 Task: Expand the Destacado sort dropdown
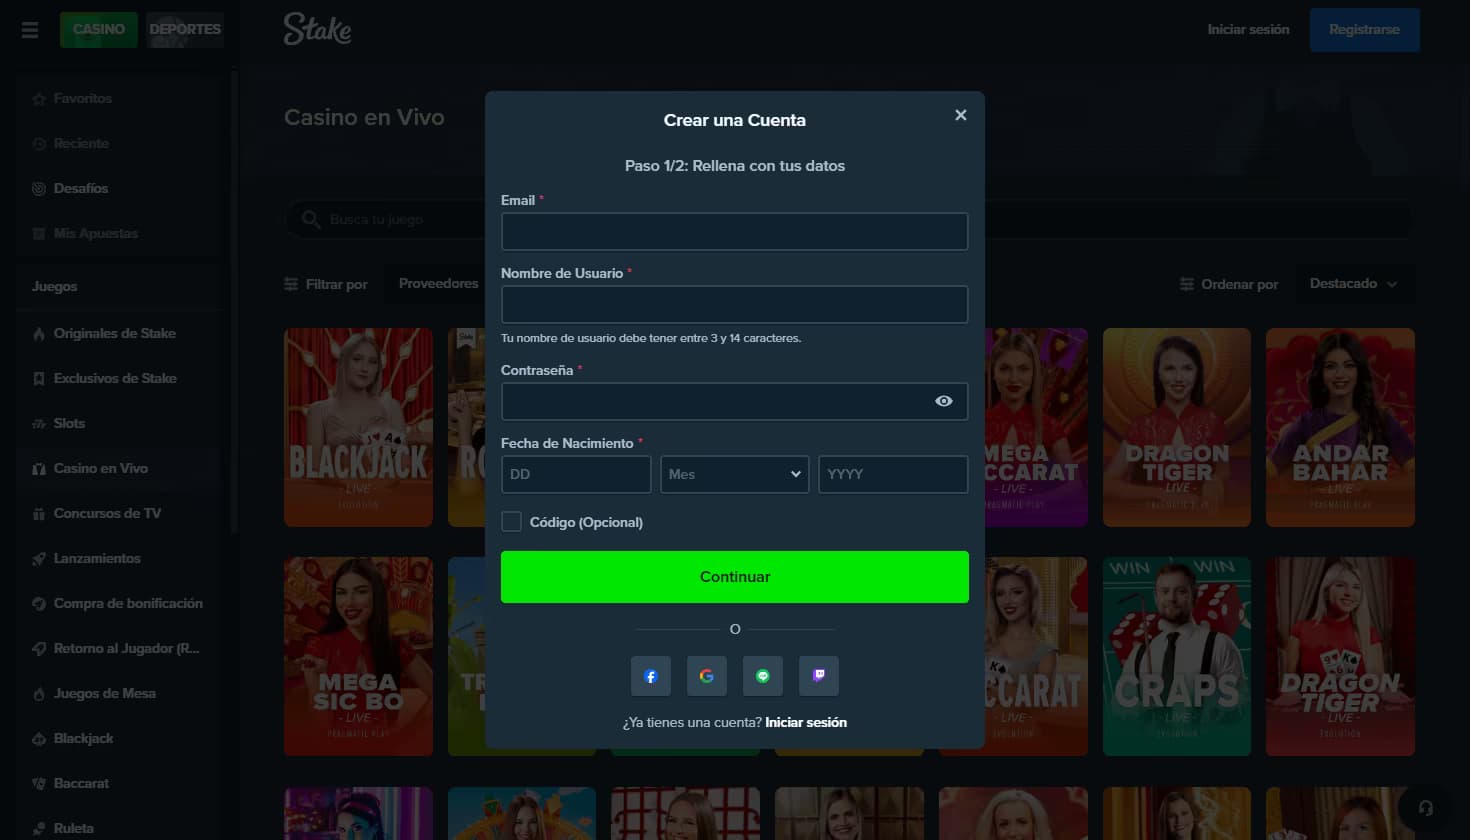[1353, 284]
